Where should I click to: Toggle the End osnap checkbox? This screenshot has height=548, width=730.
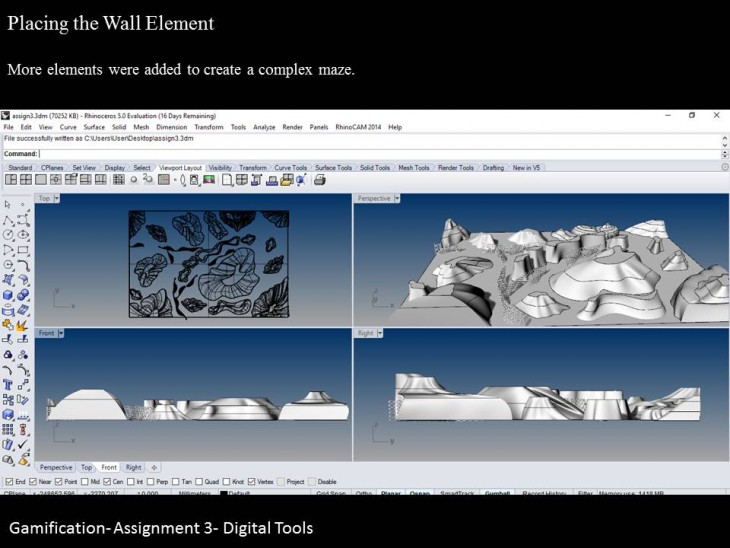point(8,481)
